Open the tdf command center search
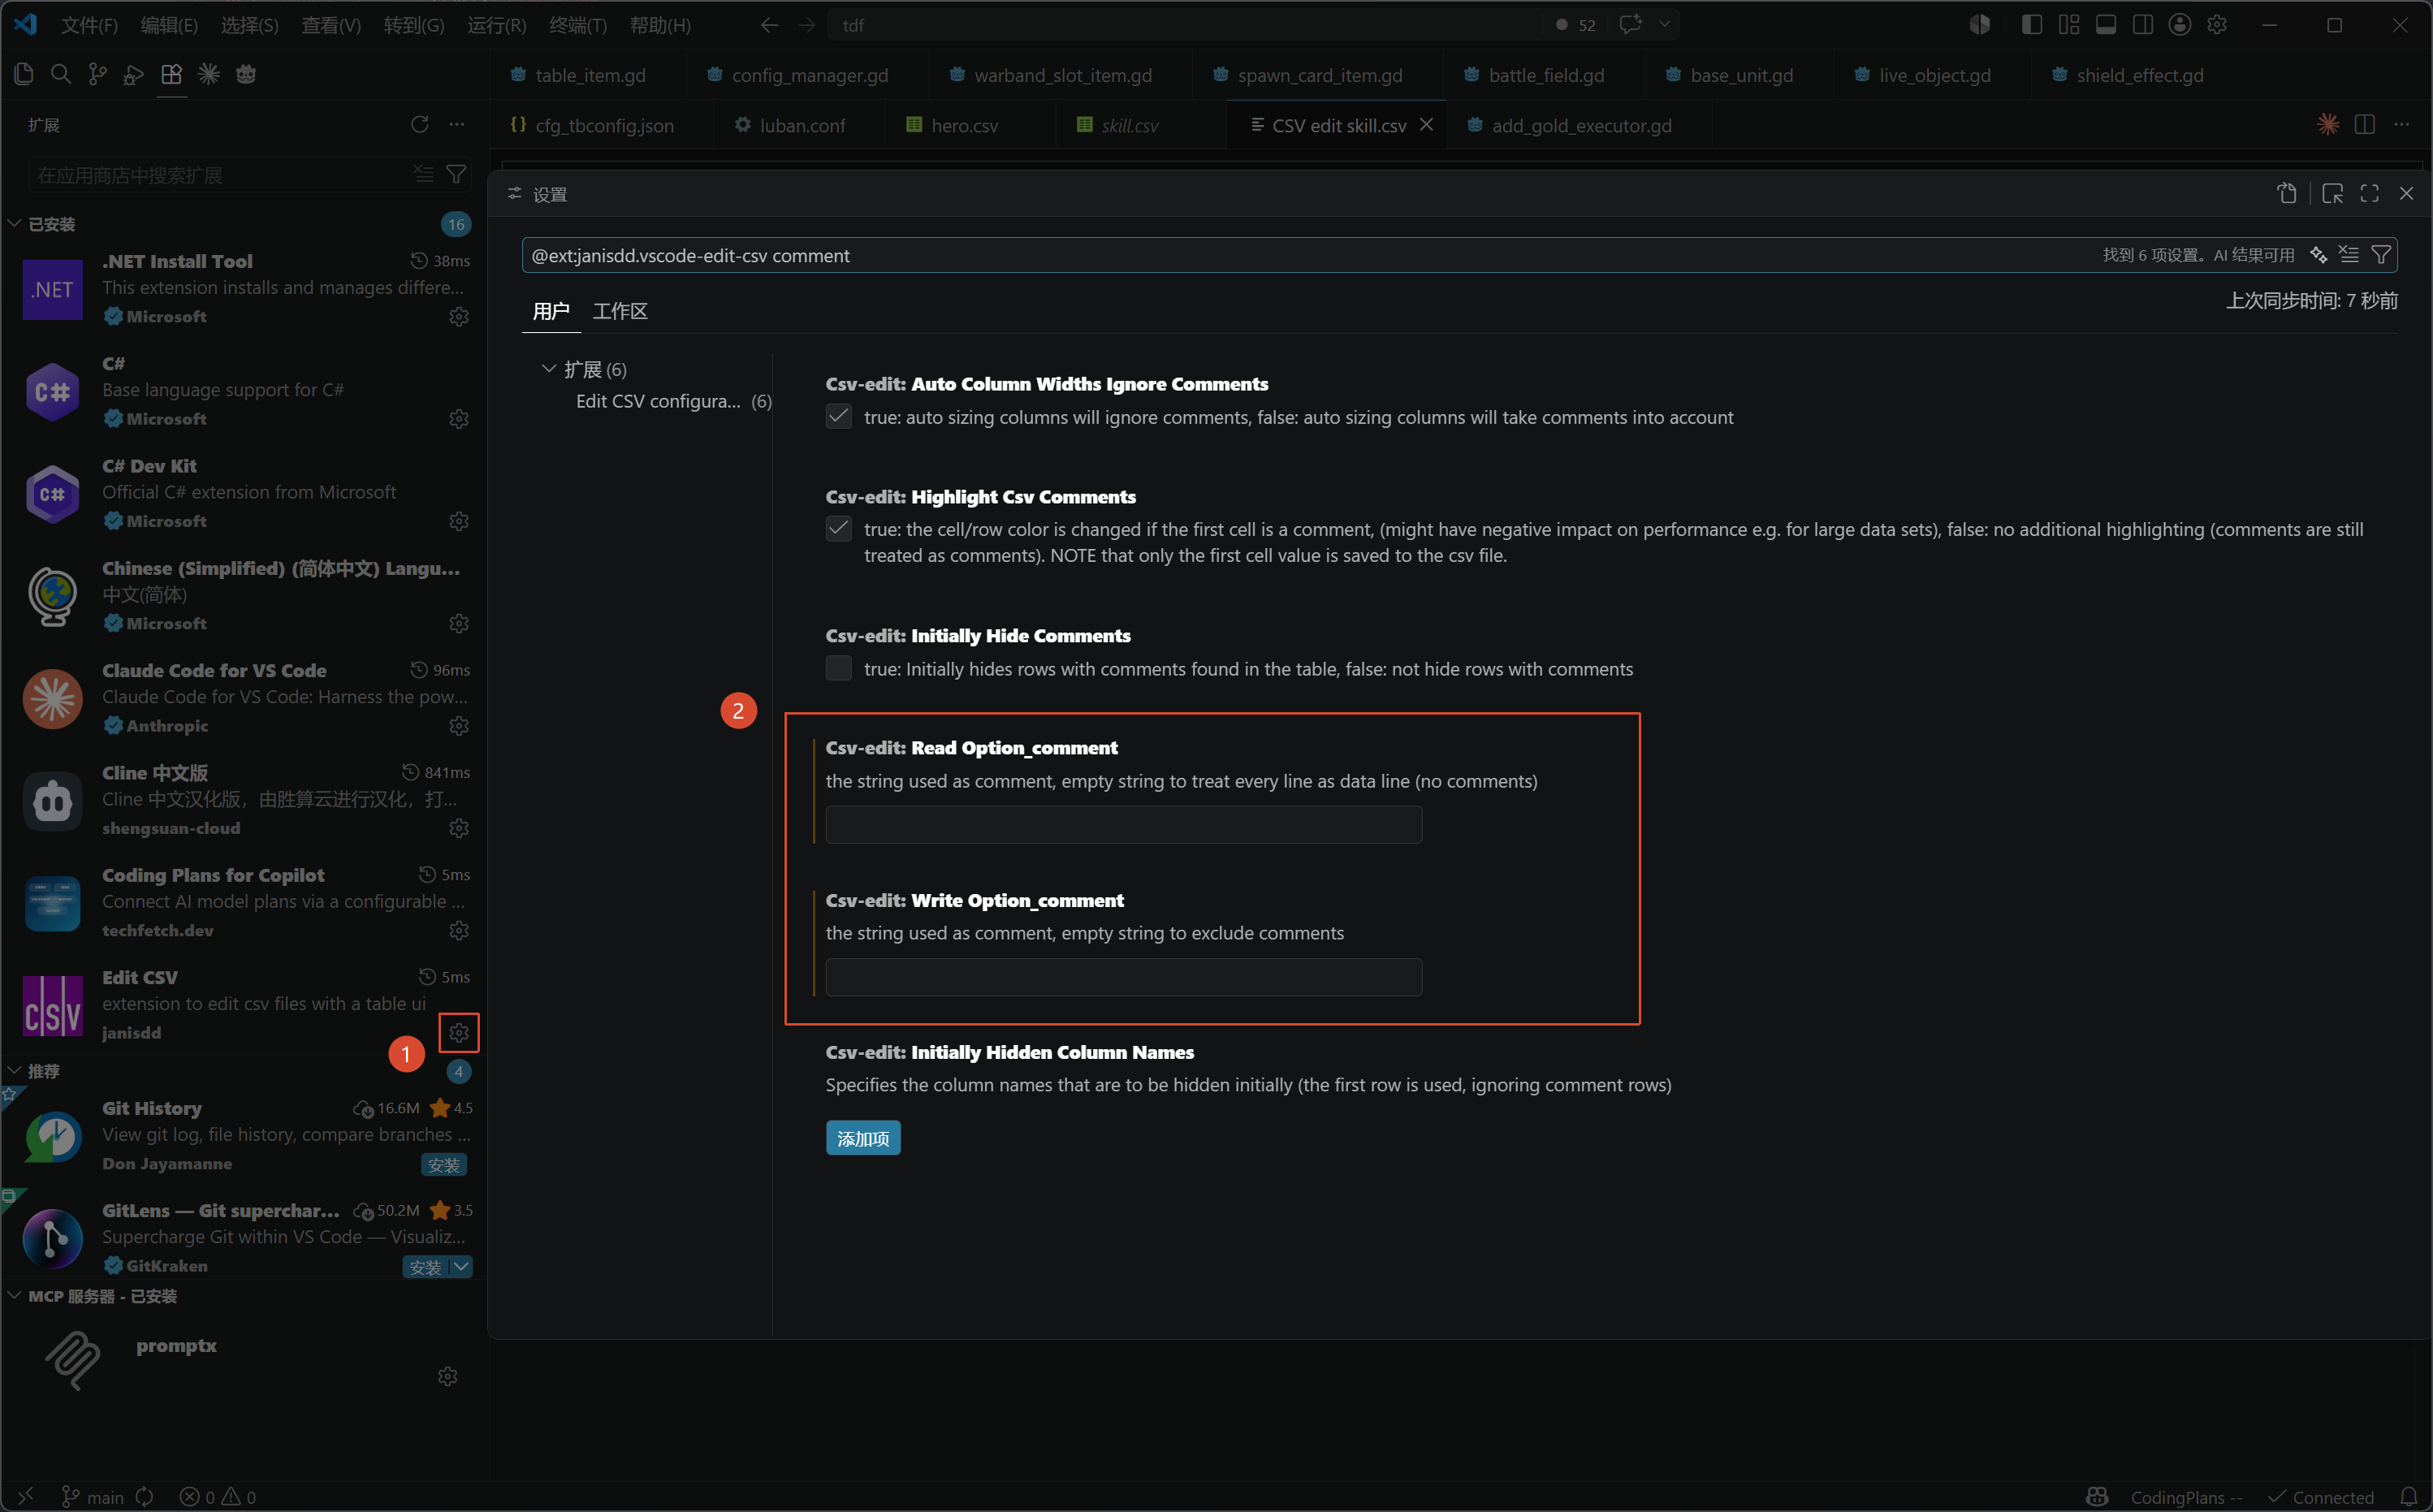 1185,24
